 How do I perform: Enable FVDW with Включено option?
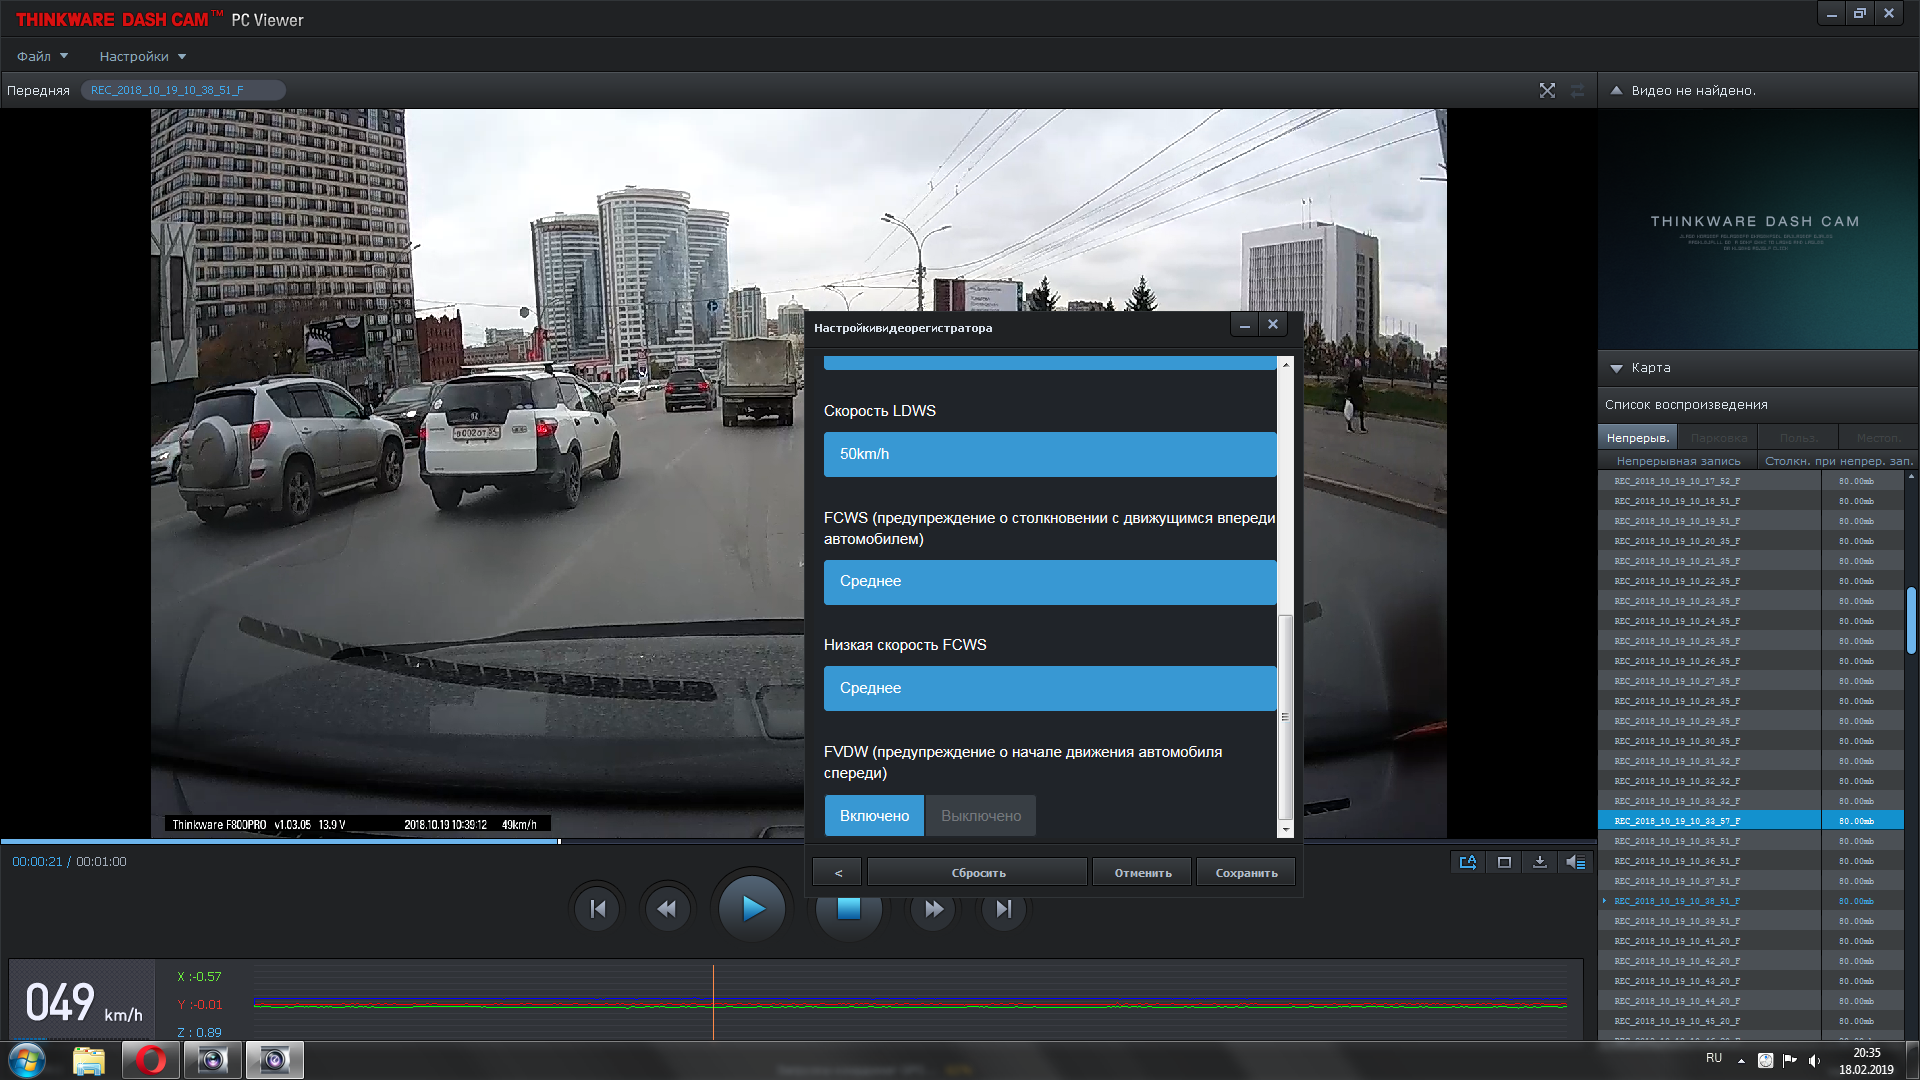874,816
